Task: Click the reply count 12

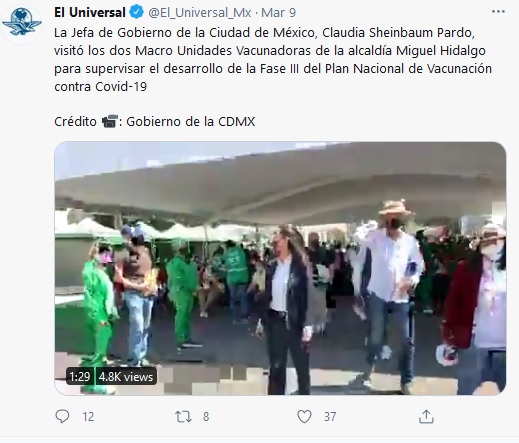Action: [x=88, y=417]
